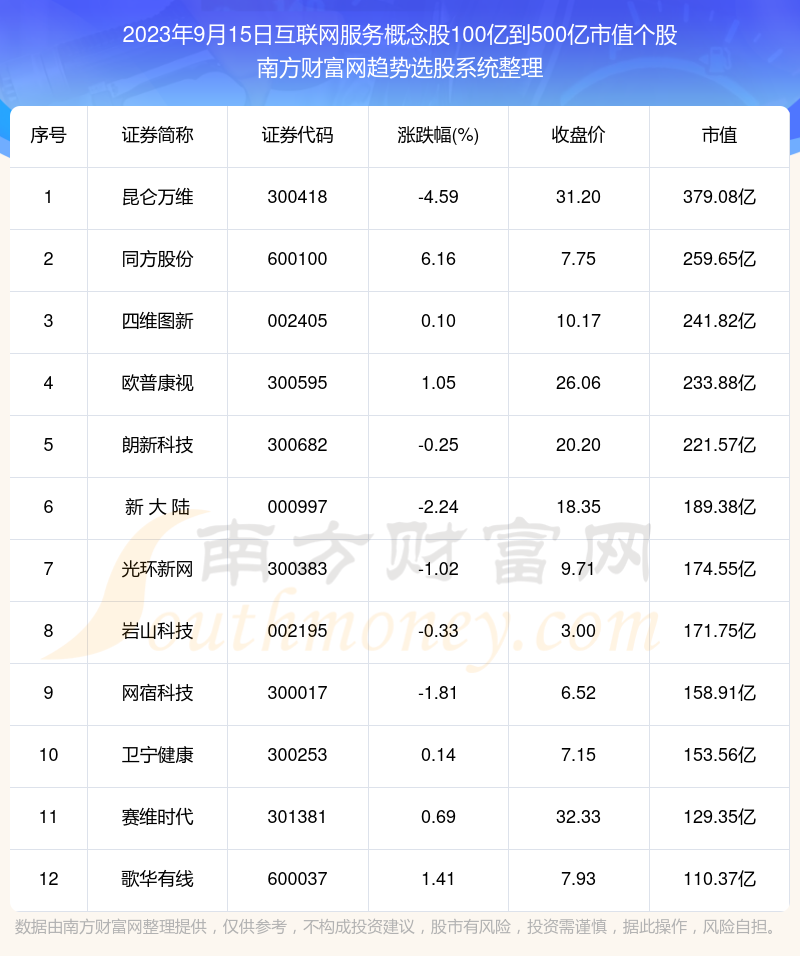800x956 pixels.
Task: Select stock name 昆仑万维
Action: (157, 197)
